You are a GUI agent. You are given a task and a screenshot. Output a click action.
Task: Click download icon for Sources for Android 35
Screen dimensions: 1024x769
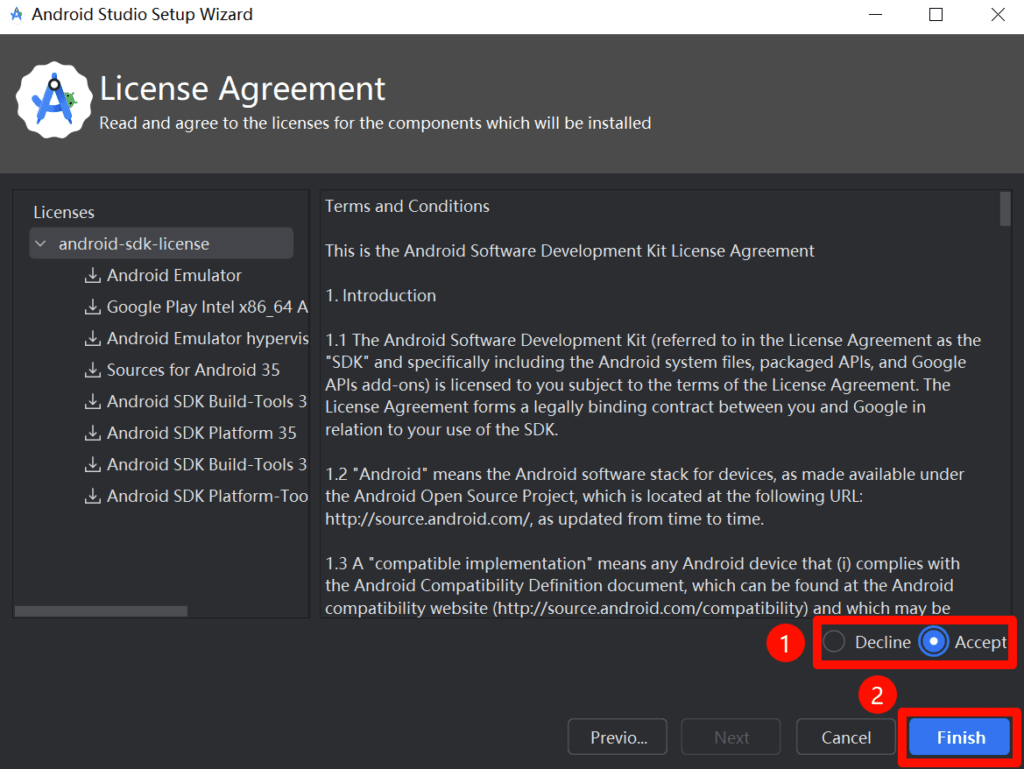pyautogui.click(x=93, y=370)
